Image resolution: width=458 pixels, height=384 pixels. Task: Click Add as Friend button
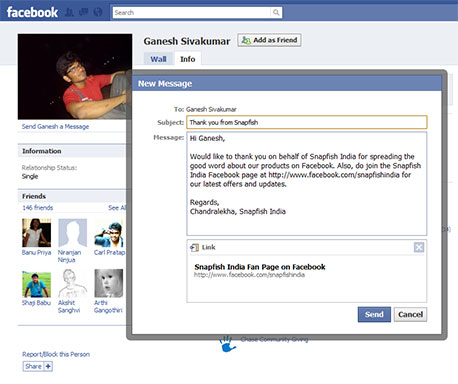pos(269,40)
